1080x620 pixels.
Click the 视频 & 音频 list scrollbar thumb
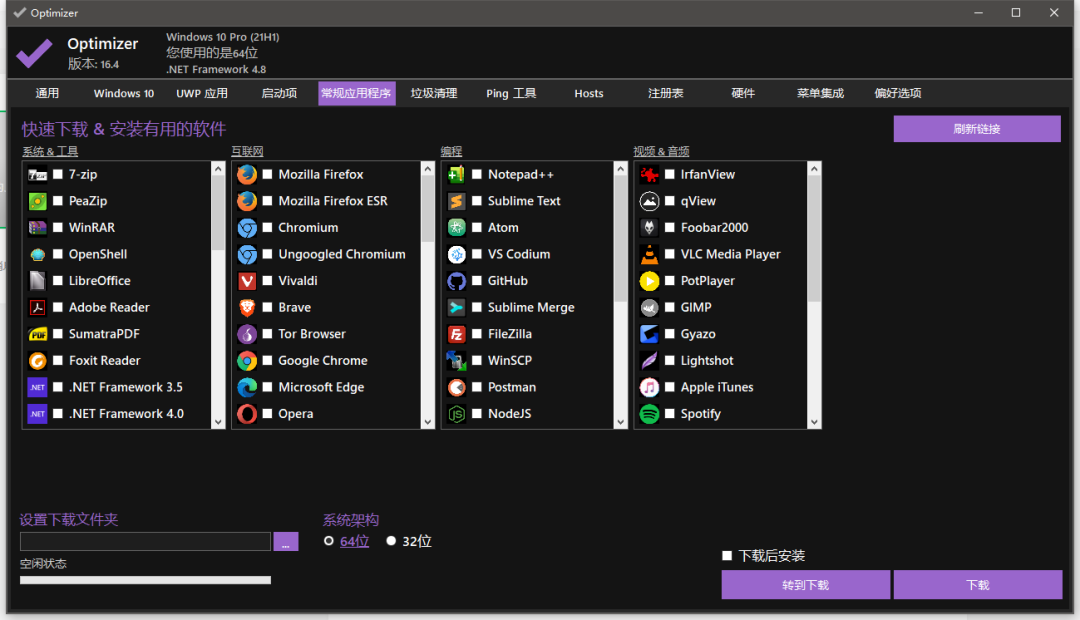pos(814,238)
